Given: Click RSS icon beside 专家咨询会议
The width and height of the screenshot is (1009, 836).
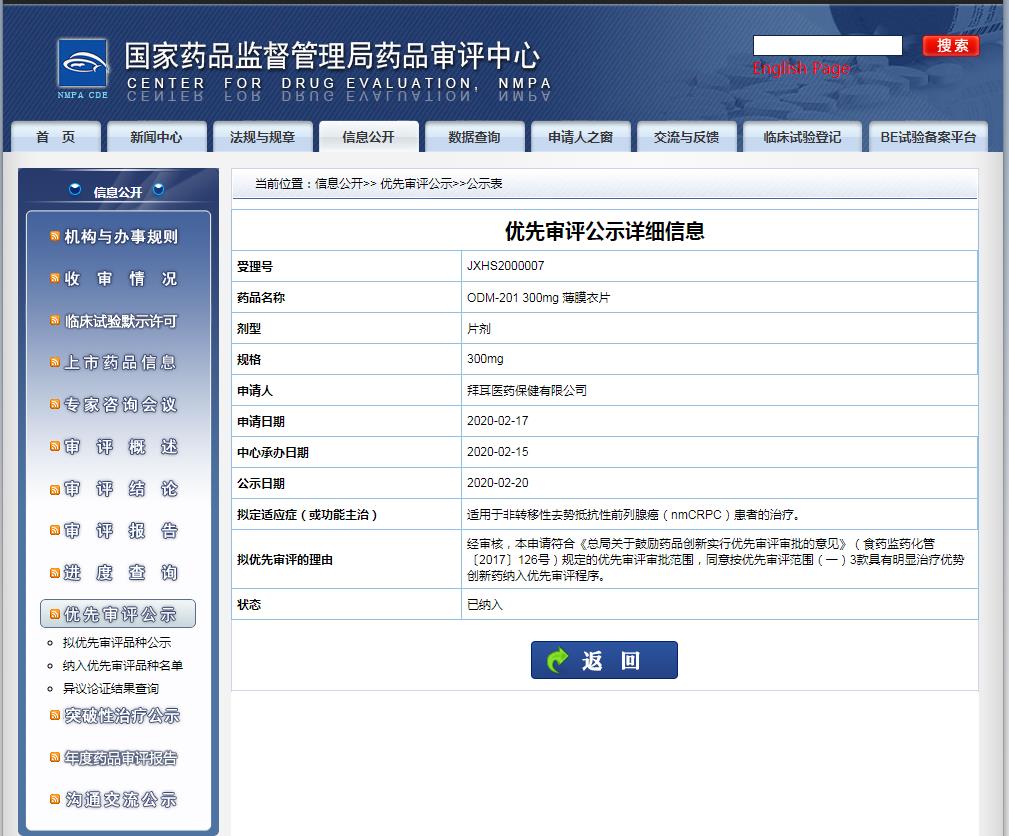Looking at the screenshot, I should (55, 405).
